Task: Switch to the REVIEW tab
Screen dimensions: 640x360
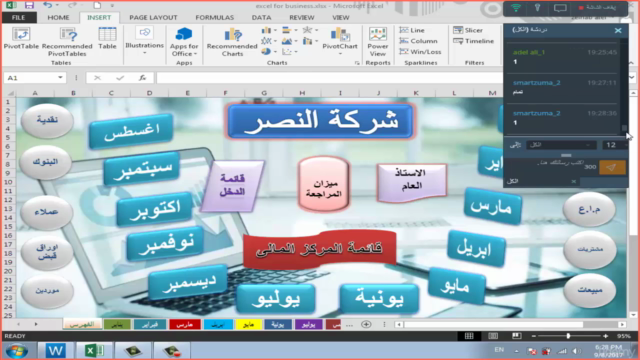Action: coord(302,18)
